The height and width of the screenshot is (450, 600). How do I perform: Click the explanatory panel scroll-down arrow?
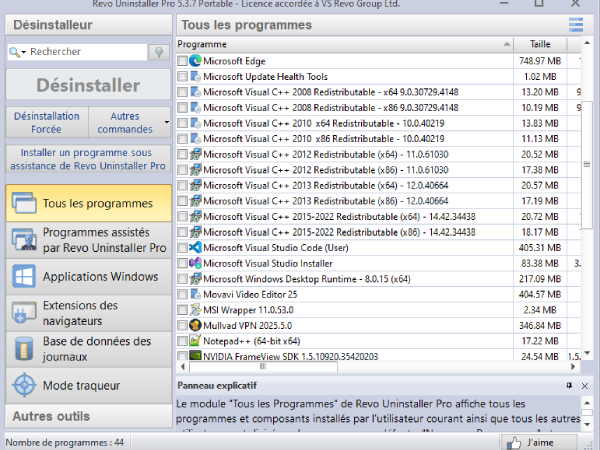coord(587,424)
